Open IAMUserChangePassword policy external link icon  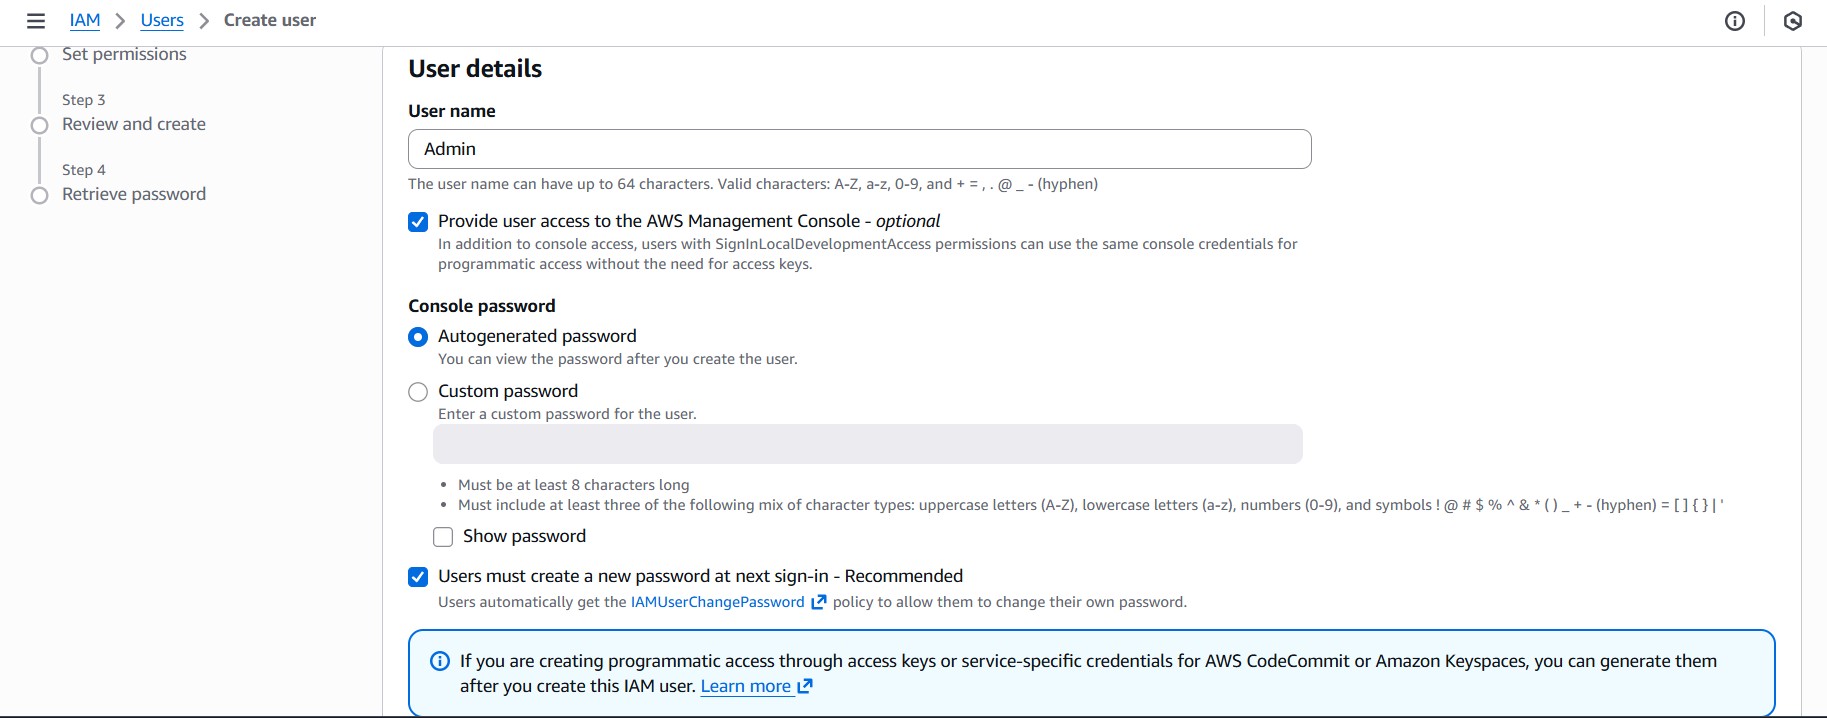[x=819, y=601]
